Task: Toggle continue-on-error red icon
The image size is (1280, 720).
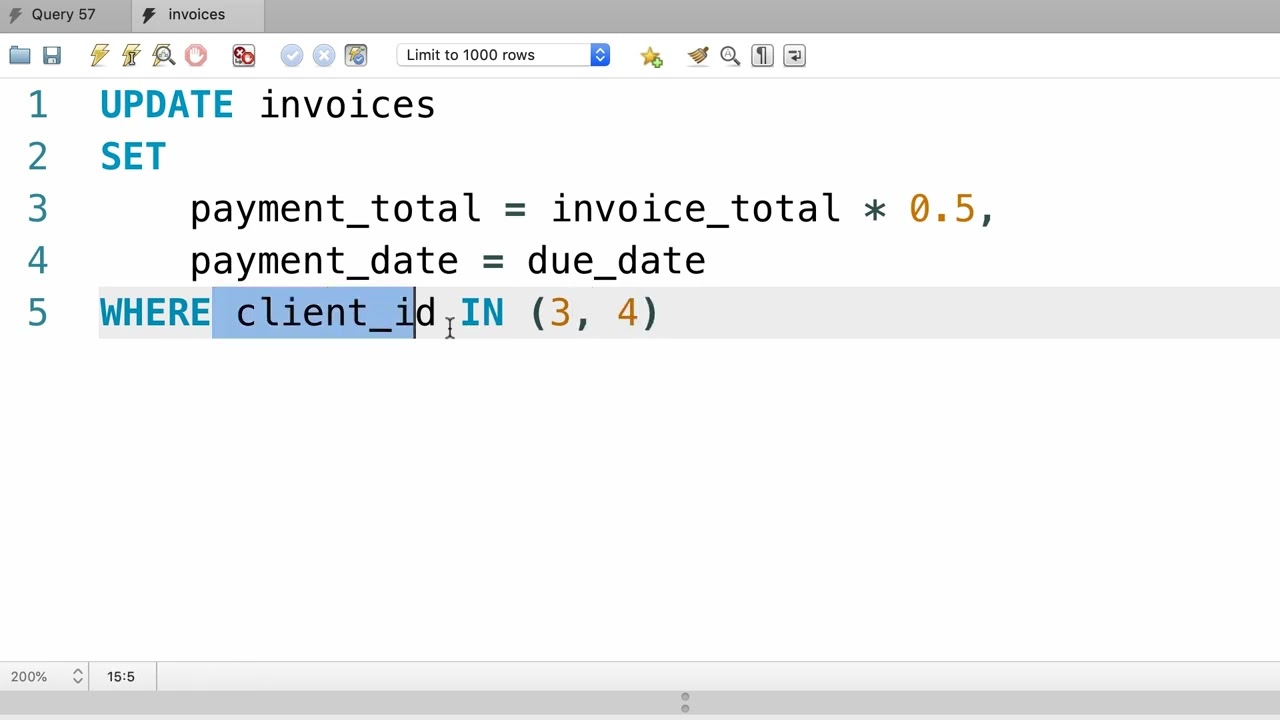Action: (244, 56)
